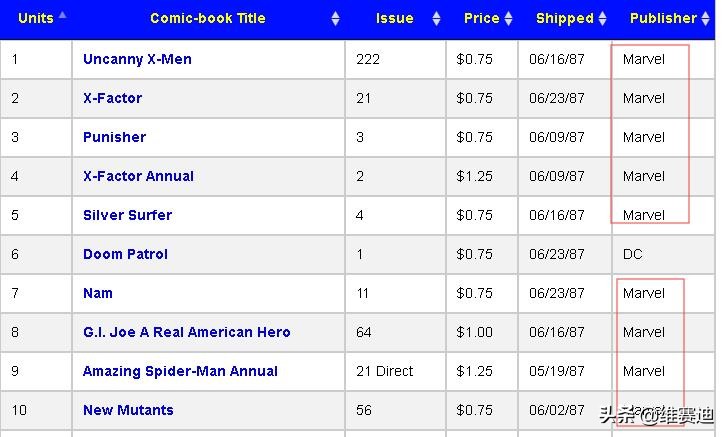Select the DC publisher cell
Viewport: 727px width, 437px height.
pos(632,254)
